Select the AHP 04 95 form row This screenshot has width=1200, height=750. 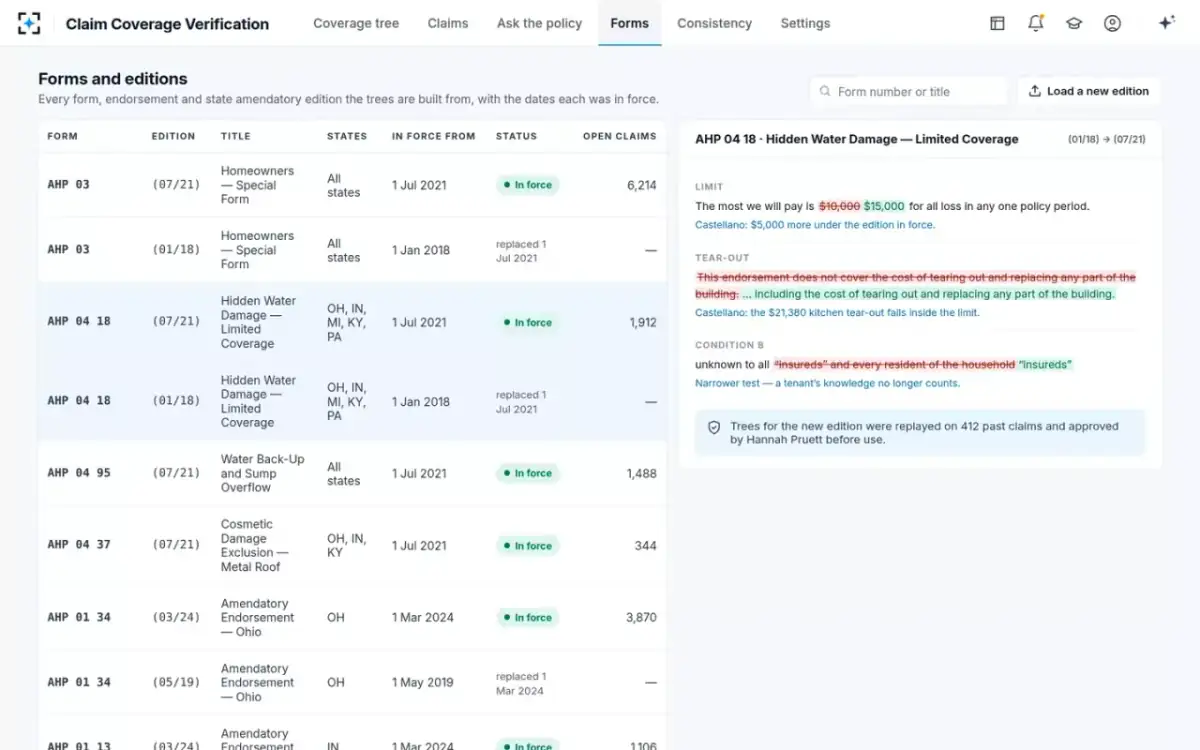352,473
